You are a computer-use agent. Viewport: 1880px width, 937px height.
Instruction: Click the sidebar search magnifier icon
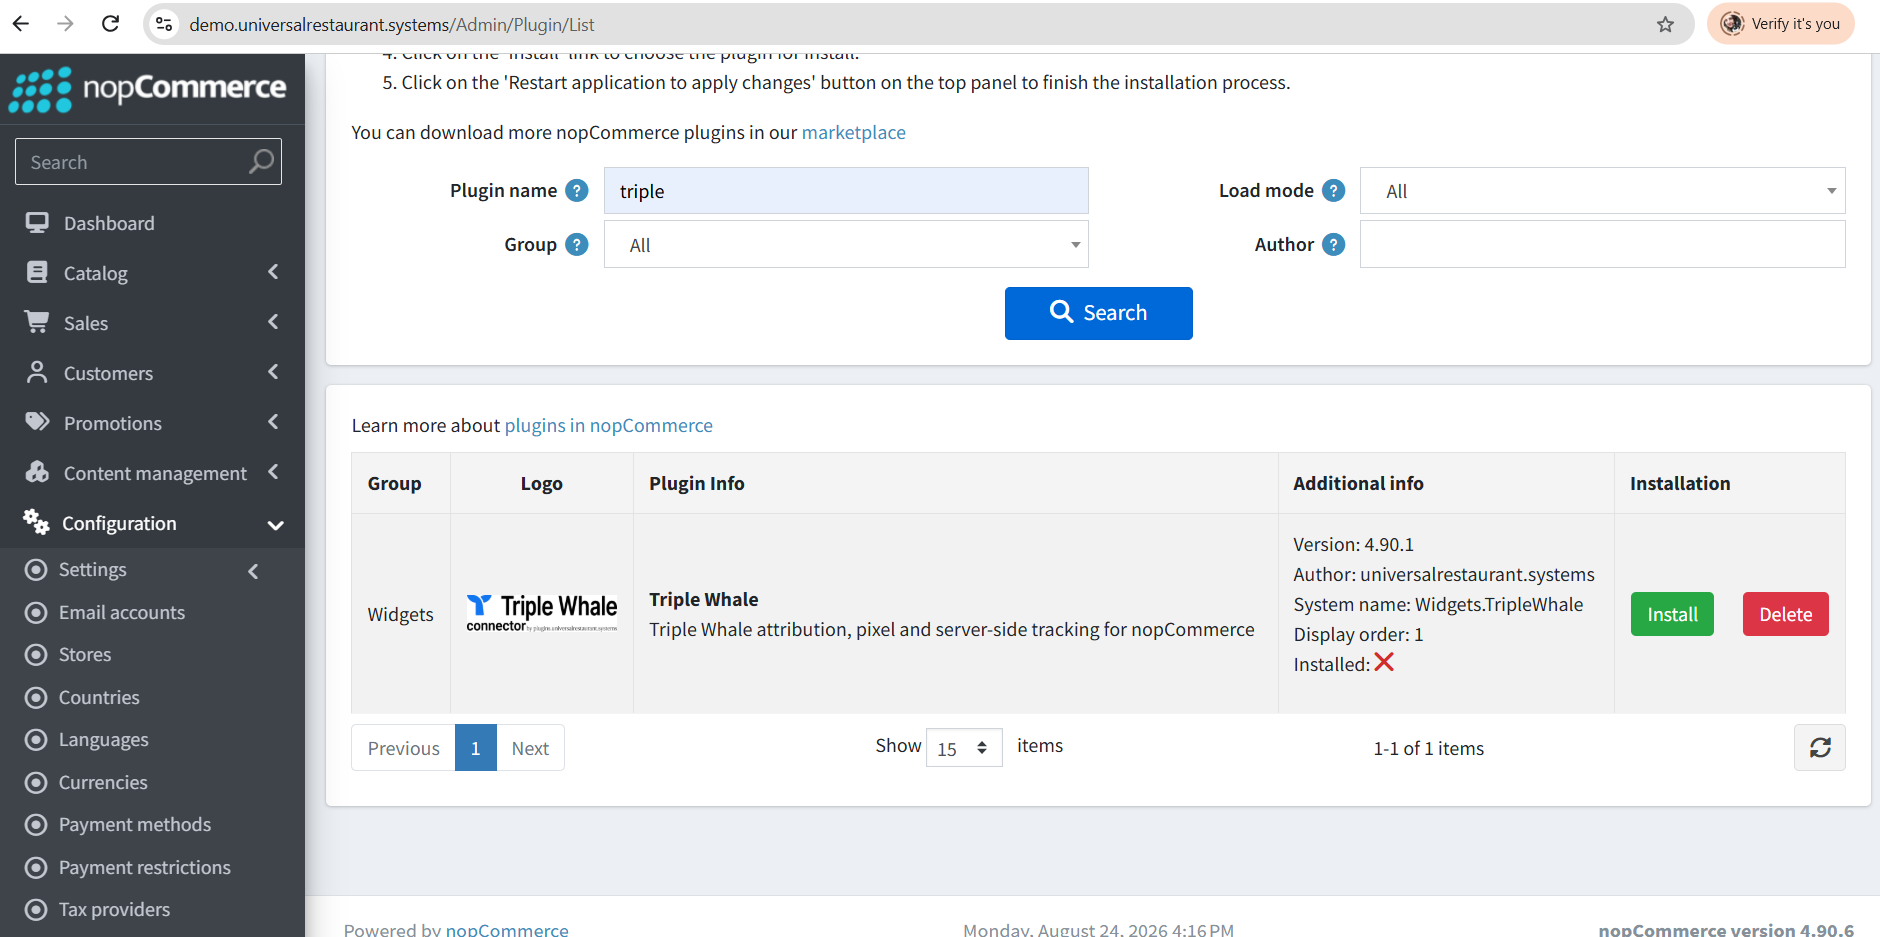tap(261, 162)
